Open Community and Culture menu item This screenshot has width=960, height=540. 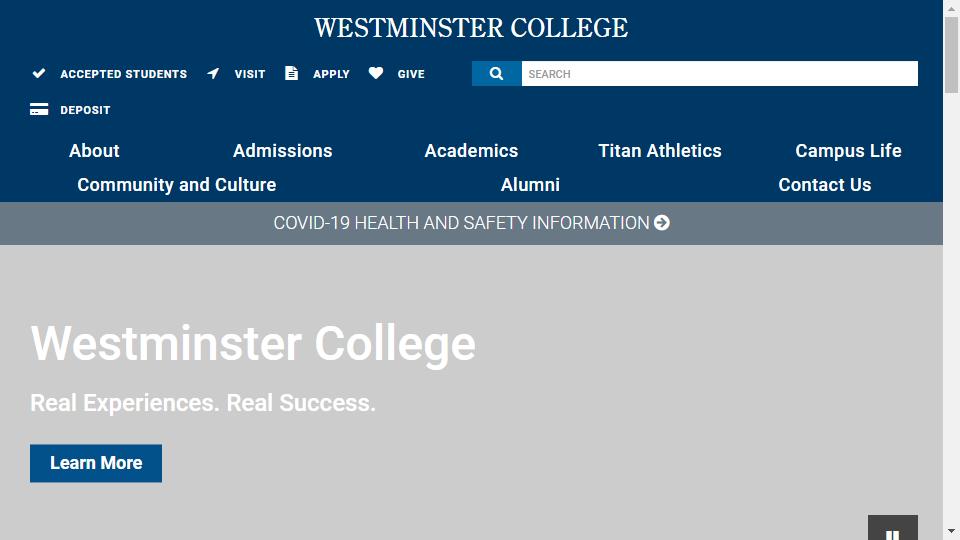click(176, 185)
